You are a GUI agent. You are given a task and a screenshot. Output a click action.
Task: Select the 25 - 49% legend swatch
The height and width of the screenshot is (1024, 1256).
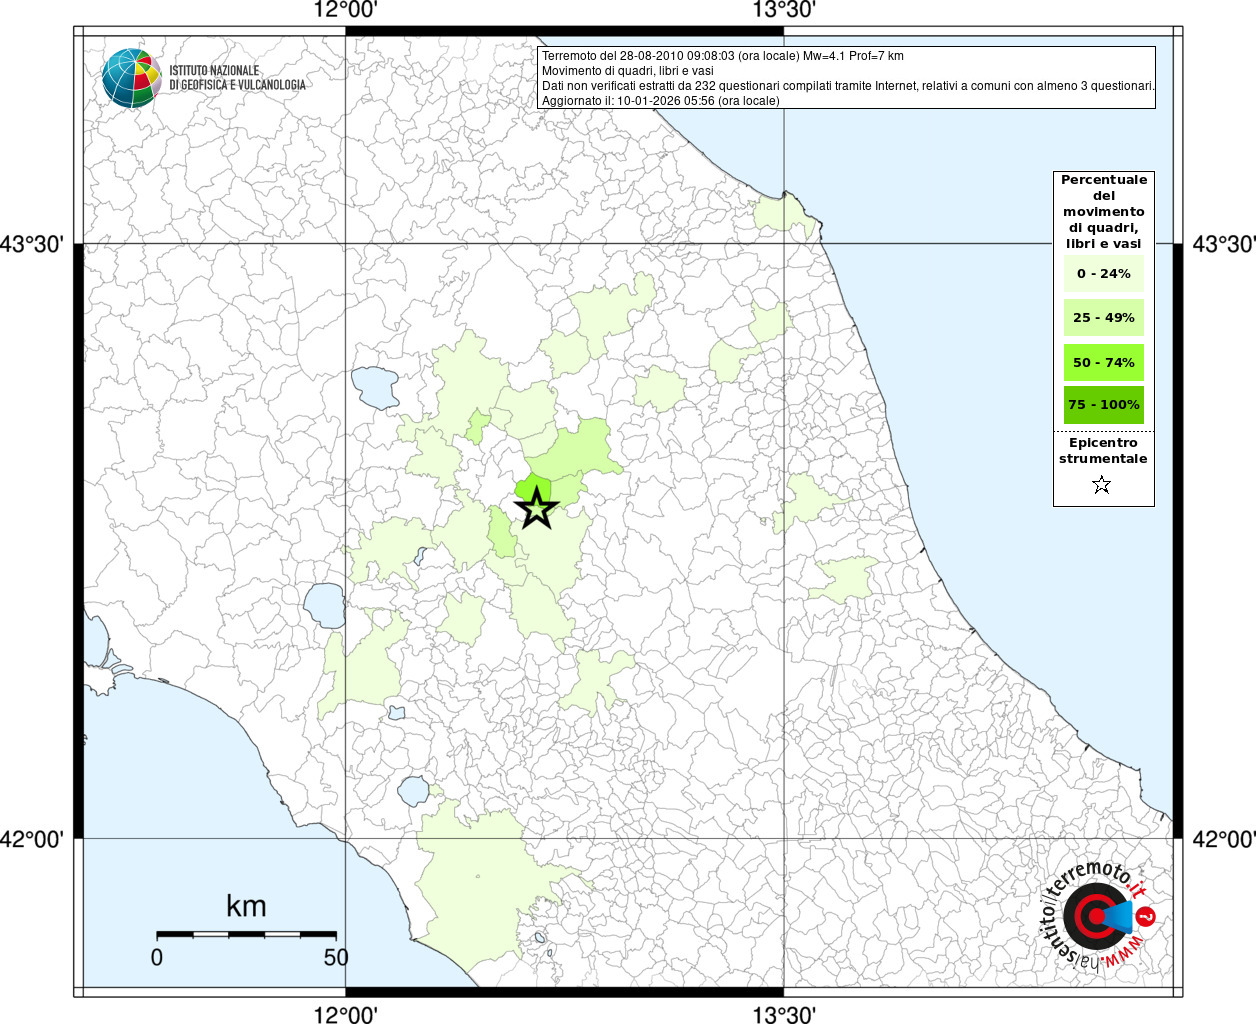coord(1103,318)
